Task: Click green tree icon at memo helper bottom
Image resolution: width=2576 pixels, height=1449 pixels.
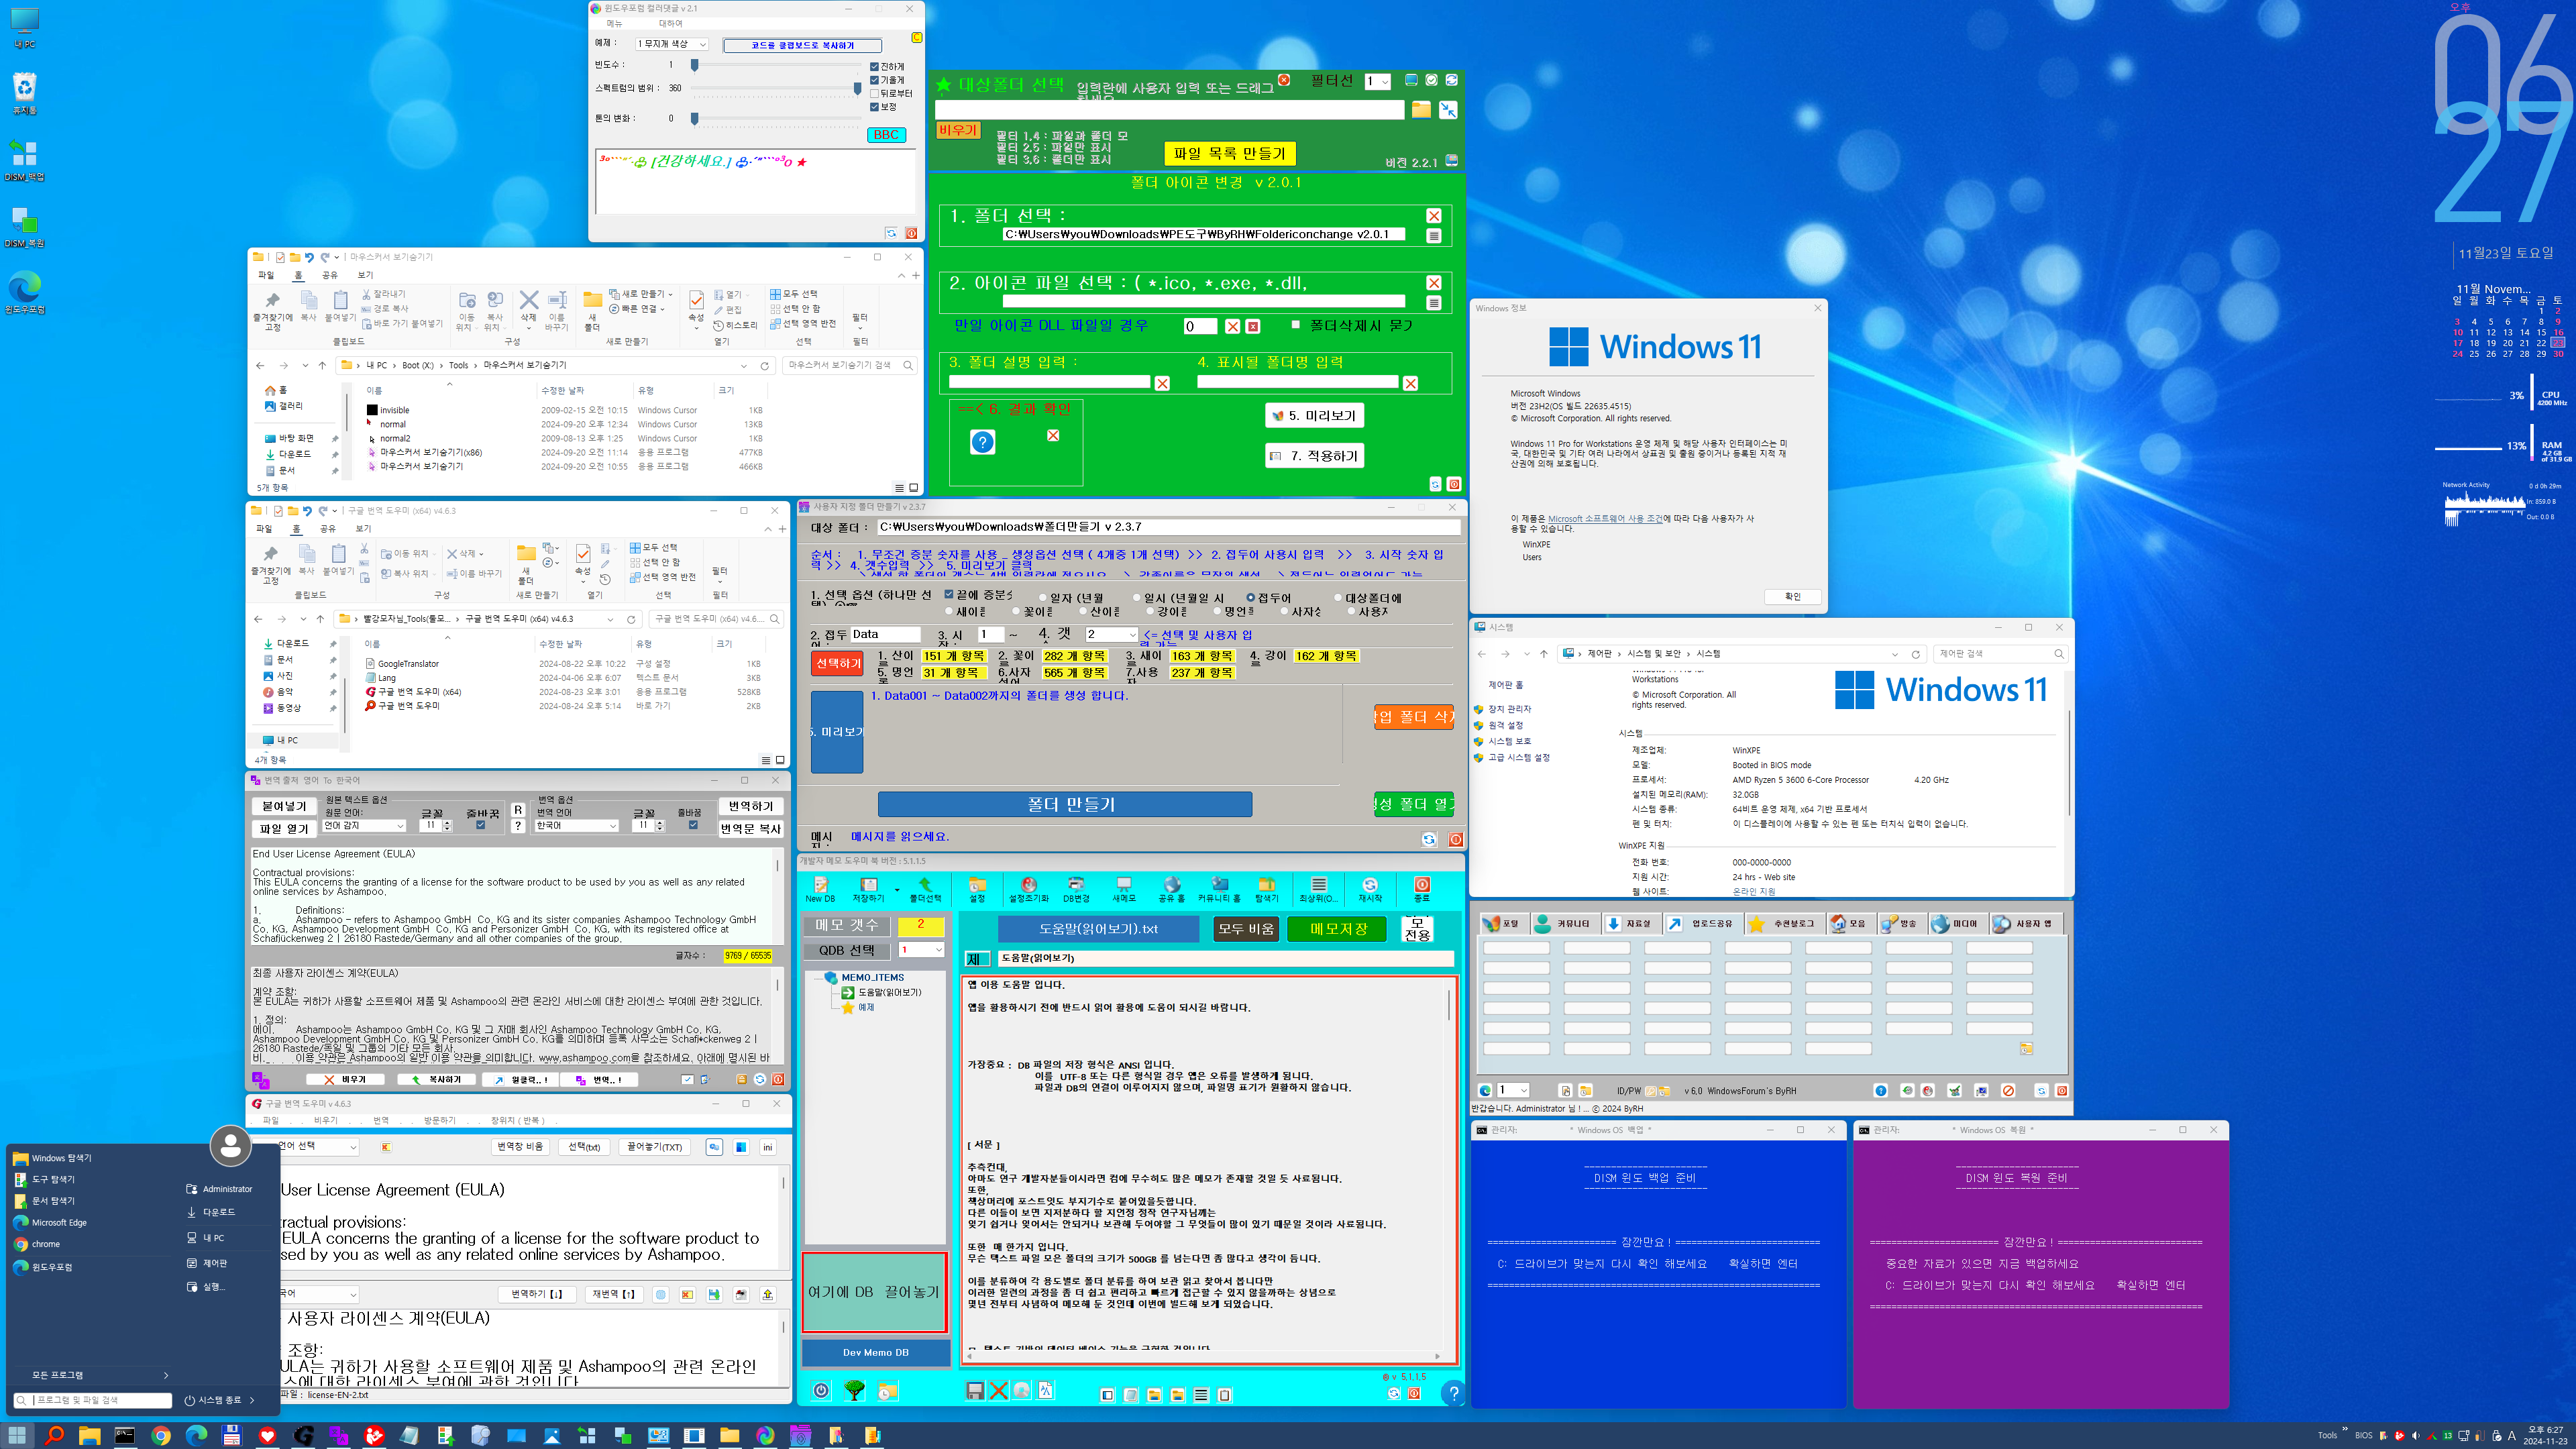Action: 854,1390
